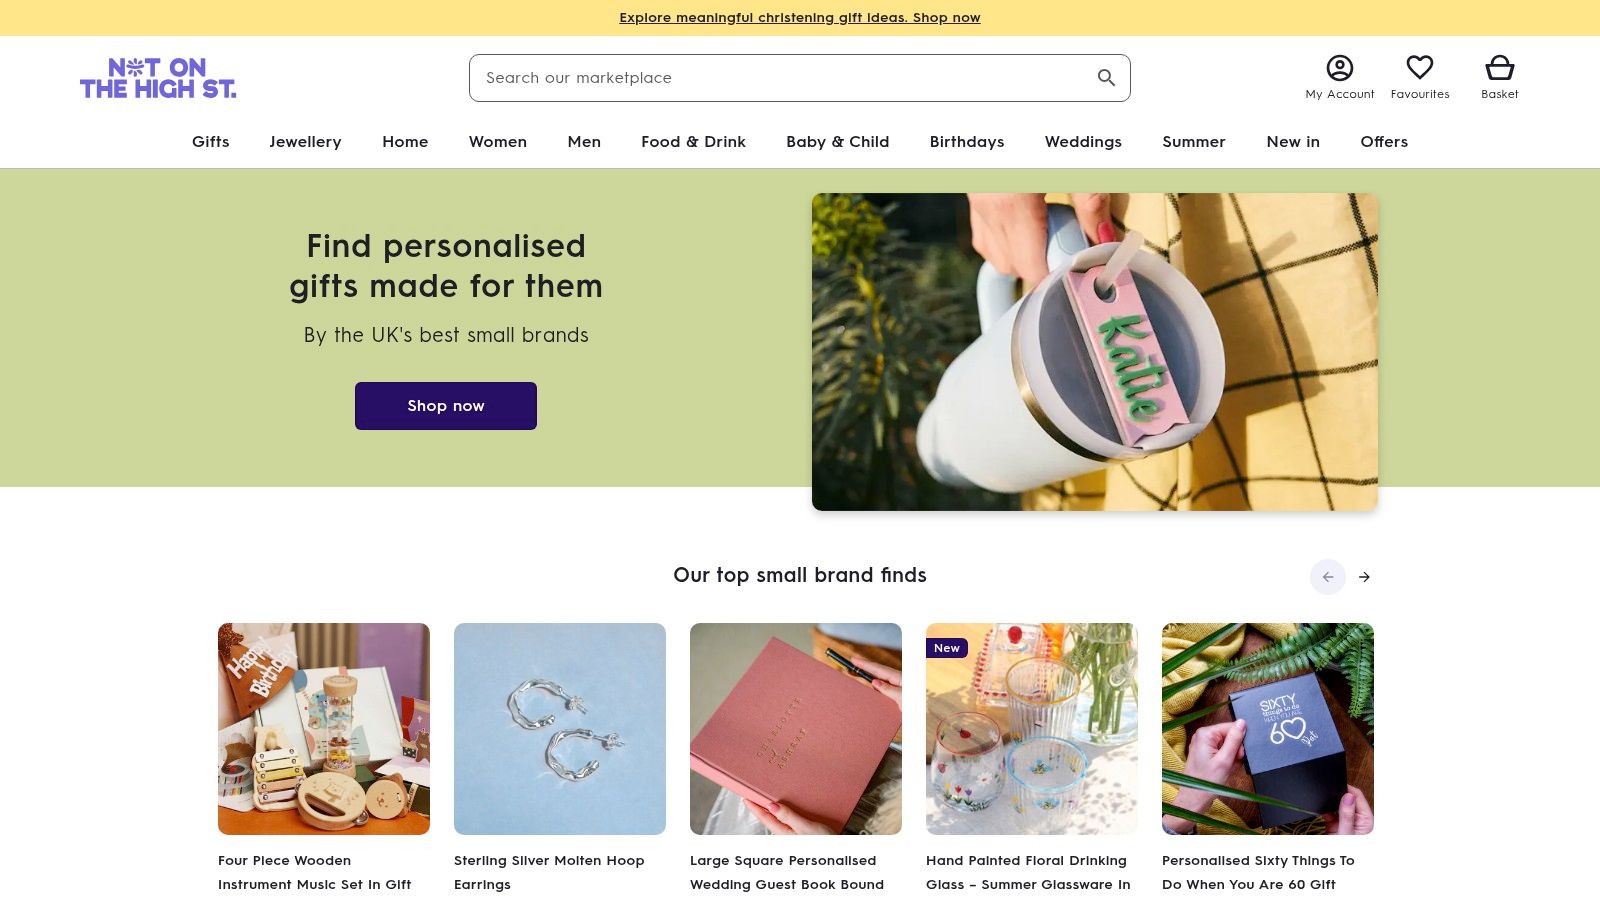This screenshot has height=900, width=1600.
Task: Open Sterling Silver Molten Hoop Earrings thumbnail
Action: click(x=560, y=729)
